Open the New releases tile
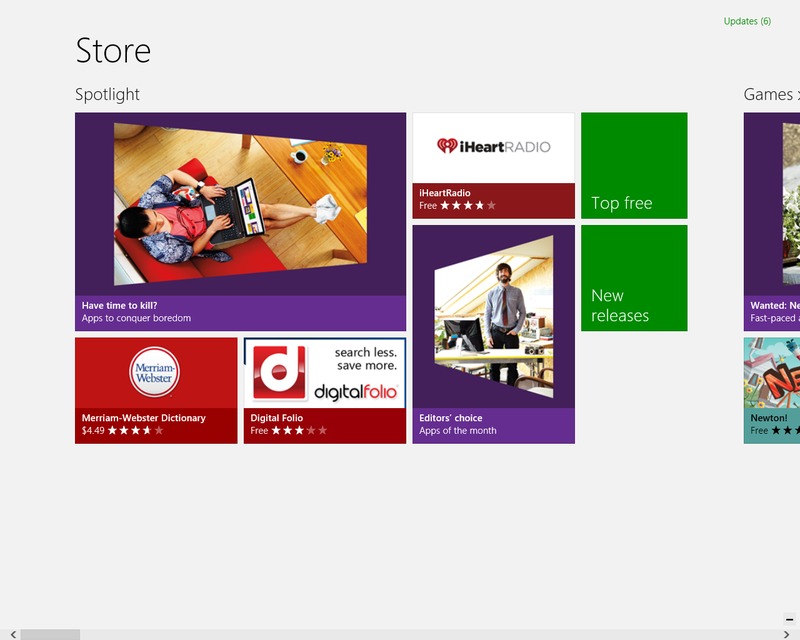Image resolution: width=800 pixels, height=640 pixels. point(633,278)
